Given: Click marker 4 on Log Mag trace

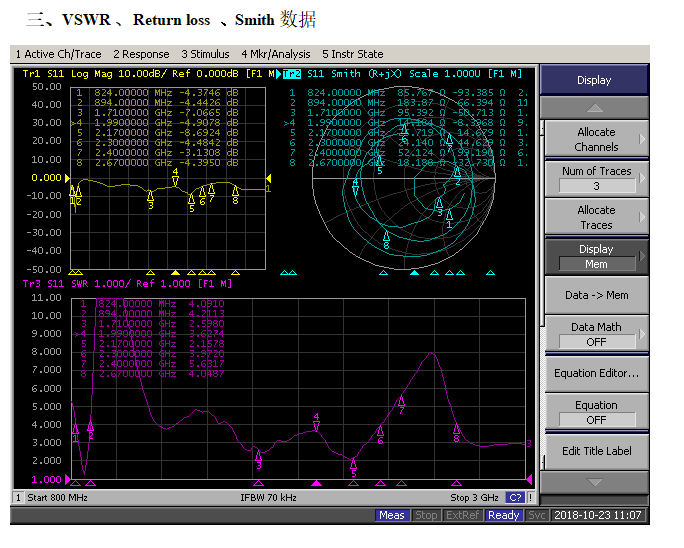Looking at the screenshot, I should (175, 177).
